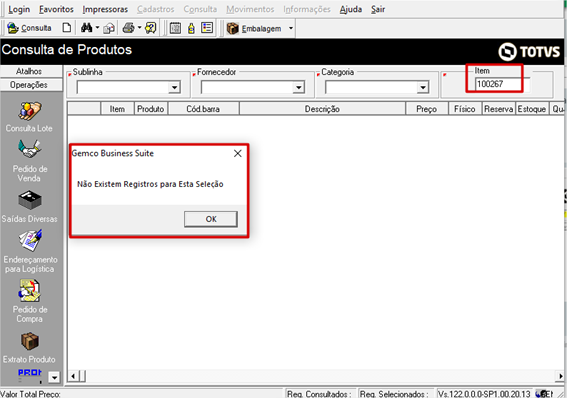Click the Descrição column header
Image resolution: width=567 pixels, height=398 pixels.
pos(322,109)
